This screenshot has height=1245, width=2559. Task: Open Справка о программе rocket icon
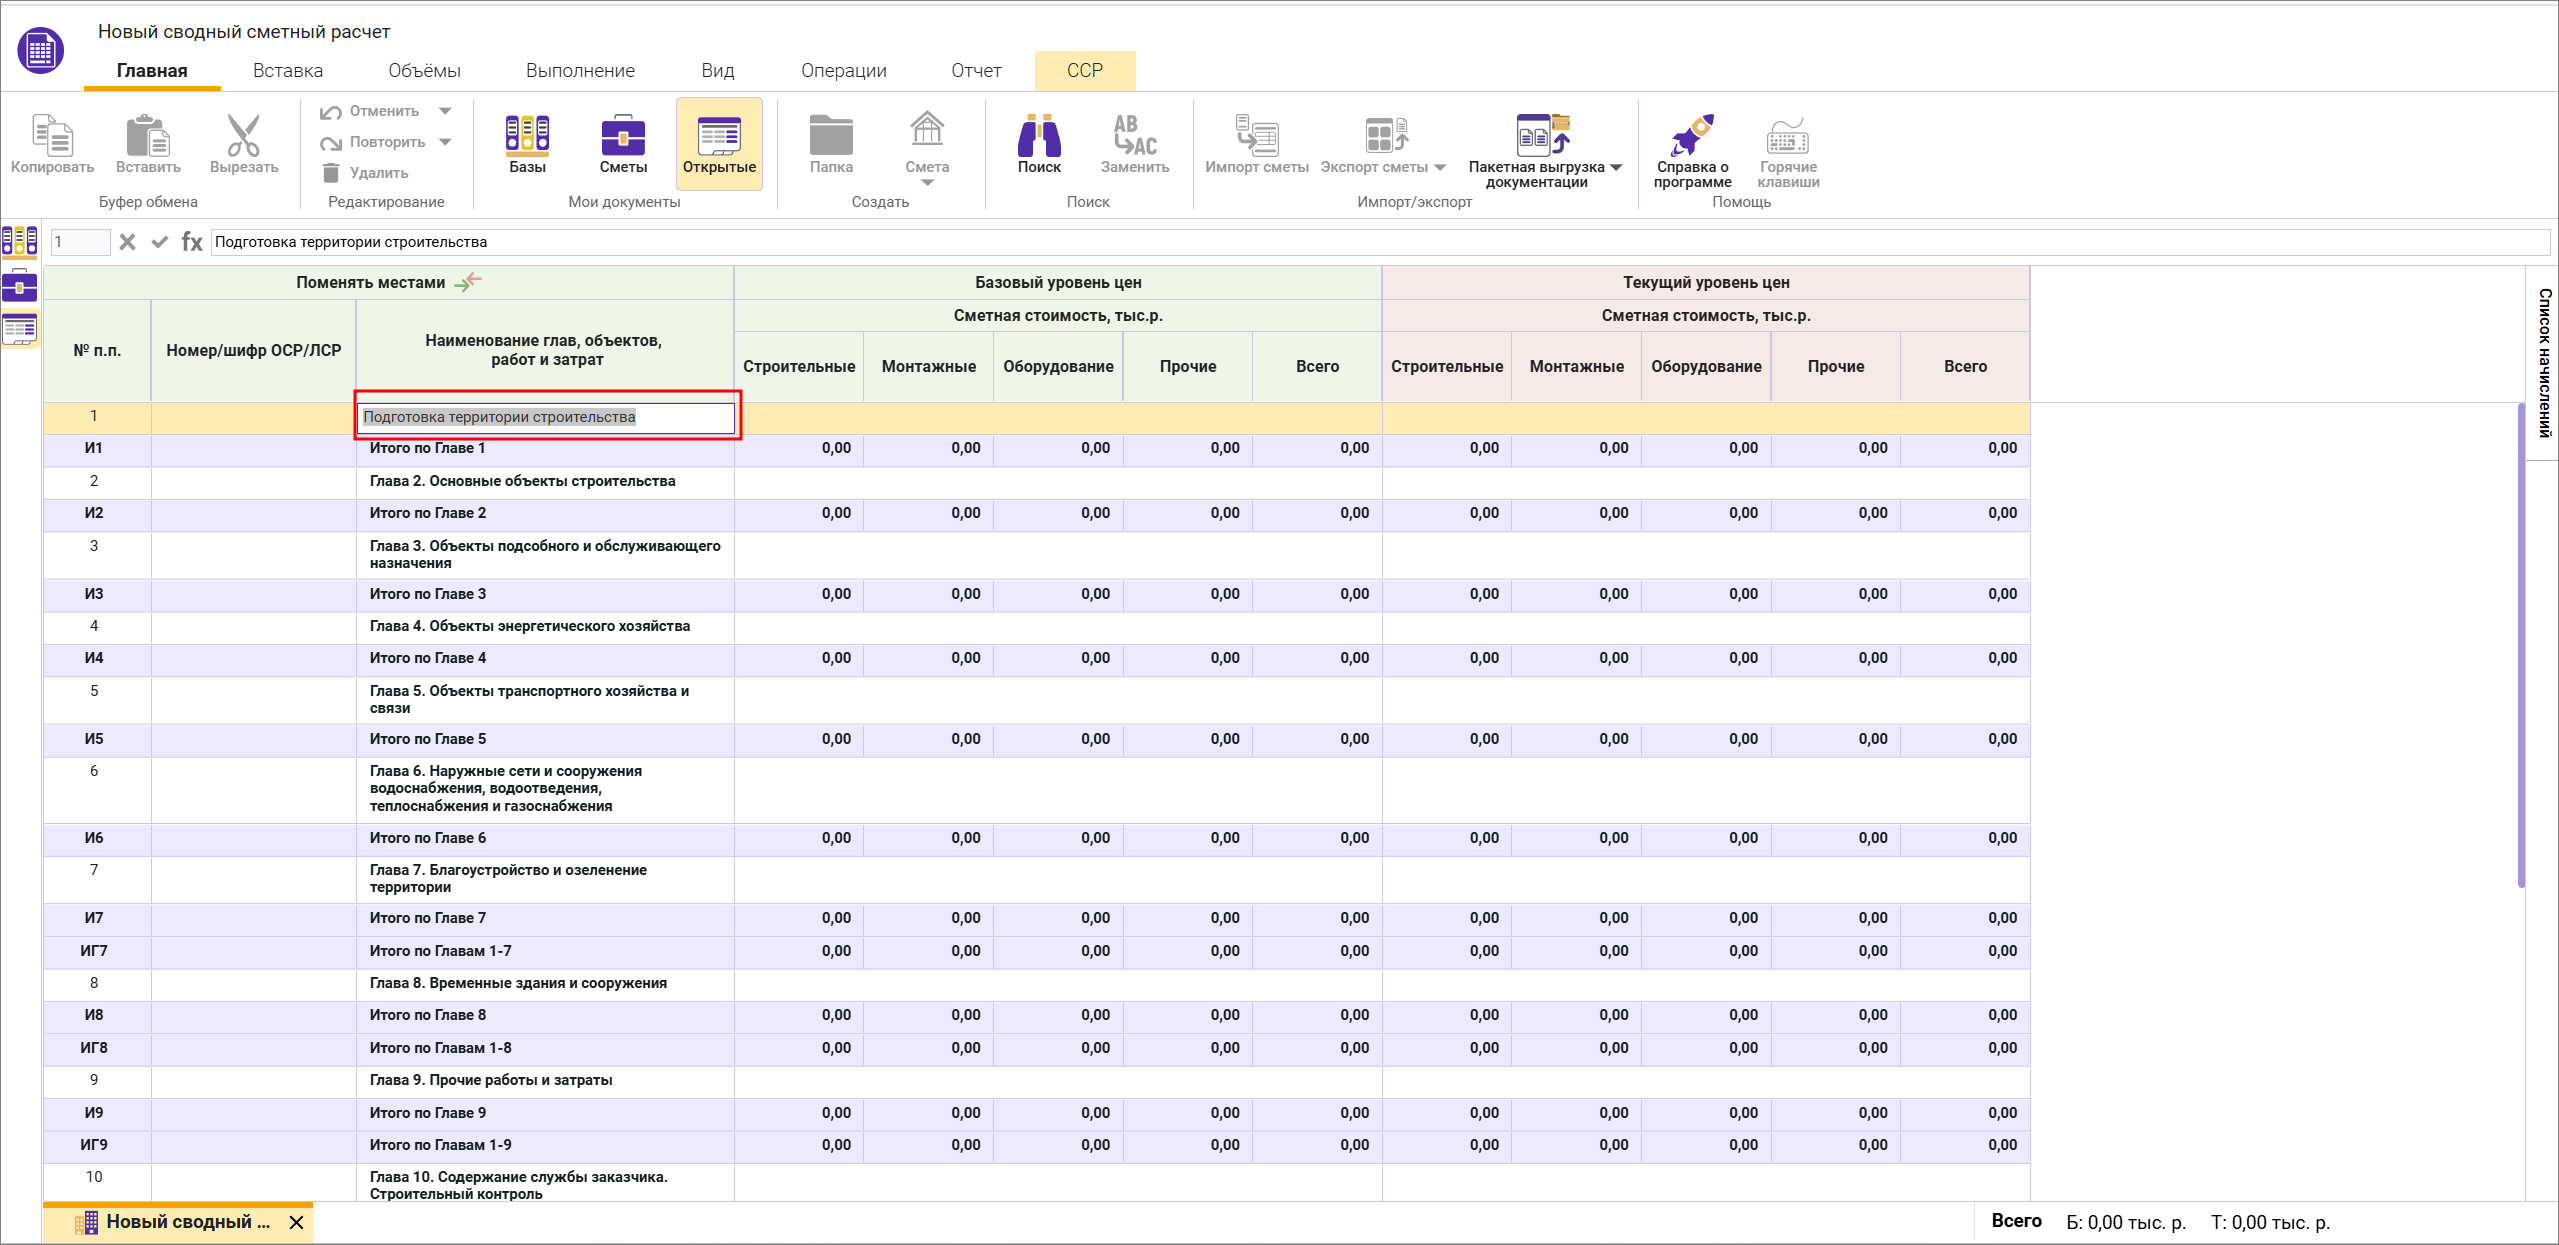1692,135
